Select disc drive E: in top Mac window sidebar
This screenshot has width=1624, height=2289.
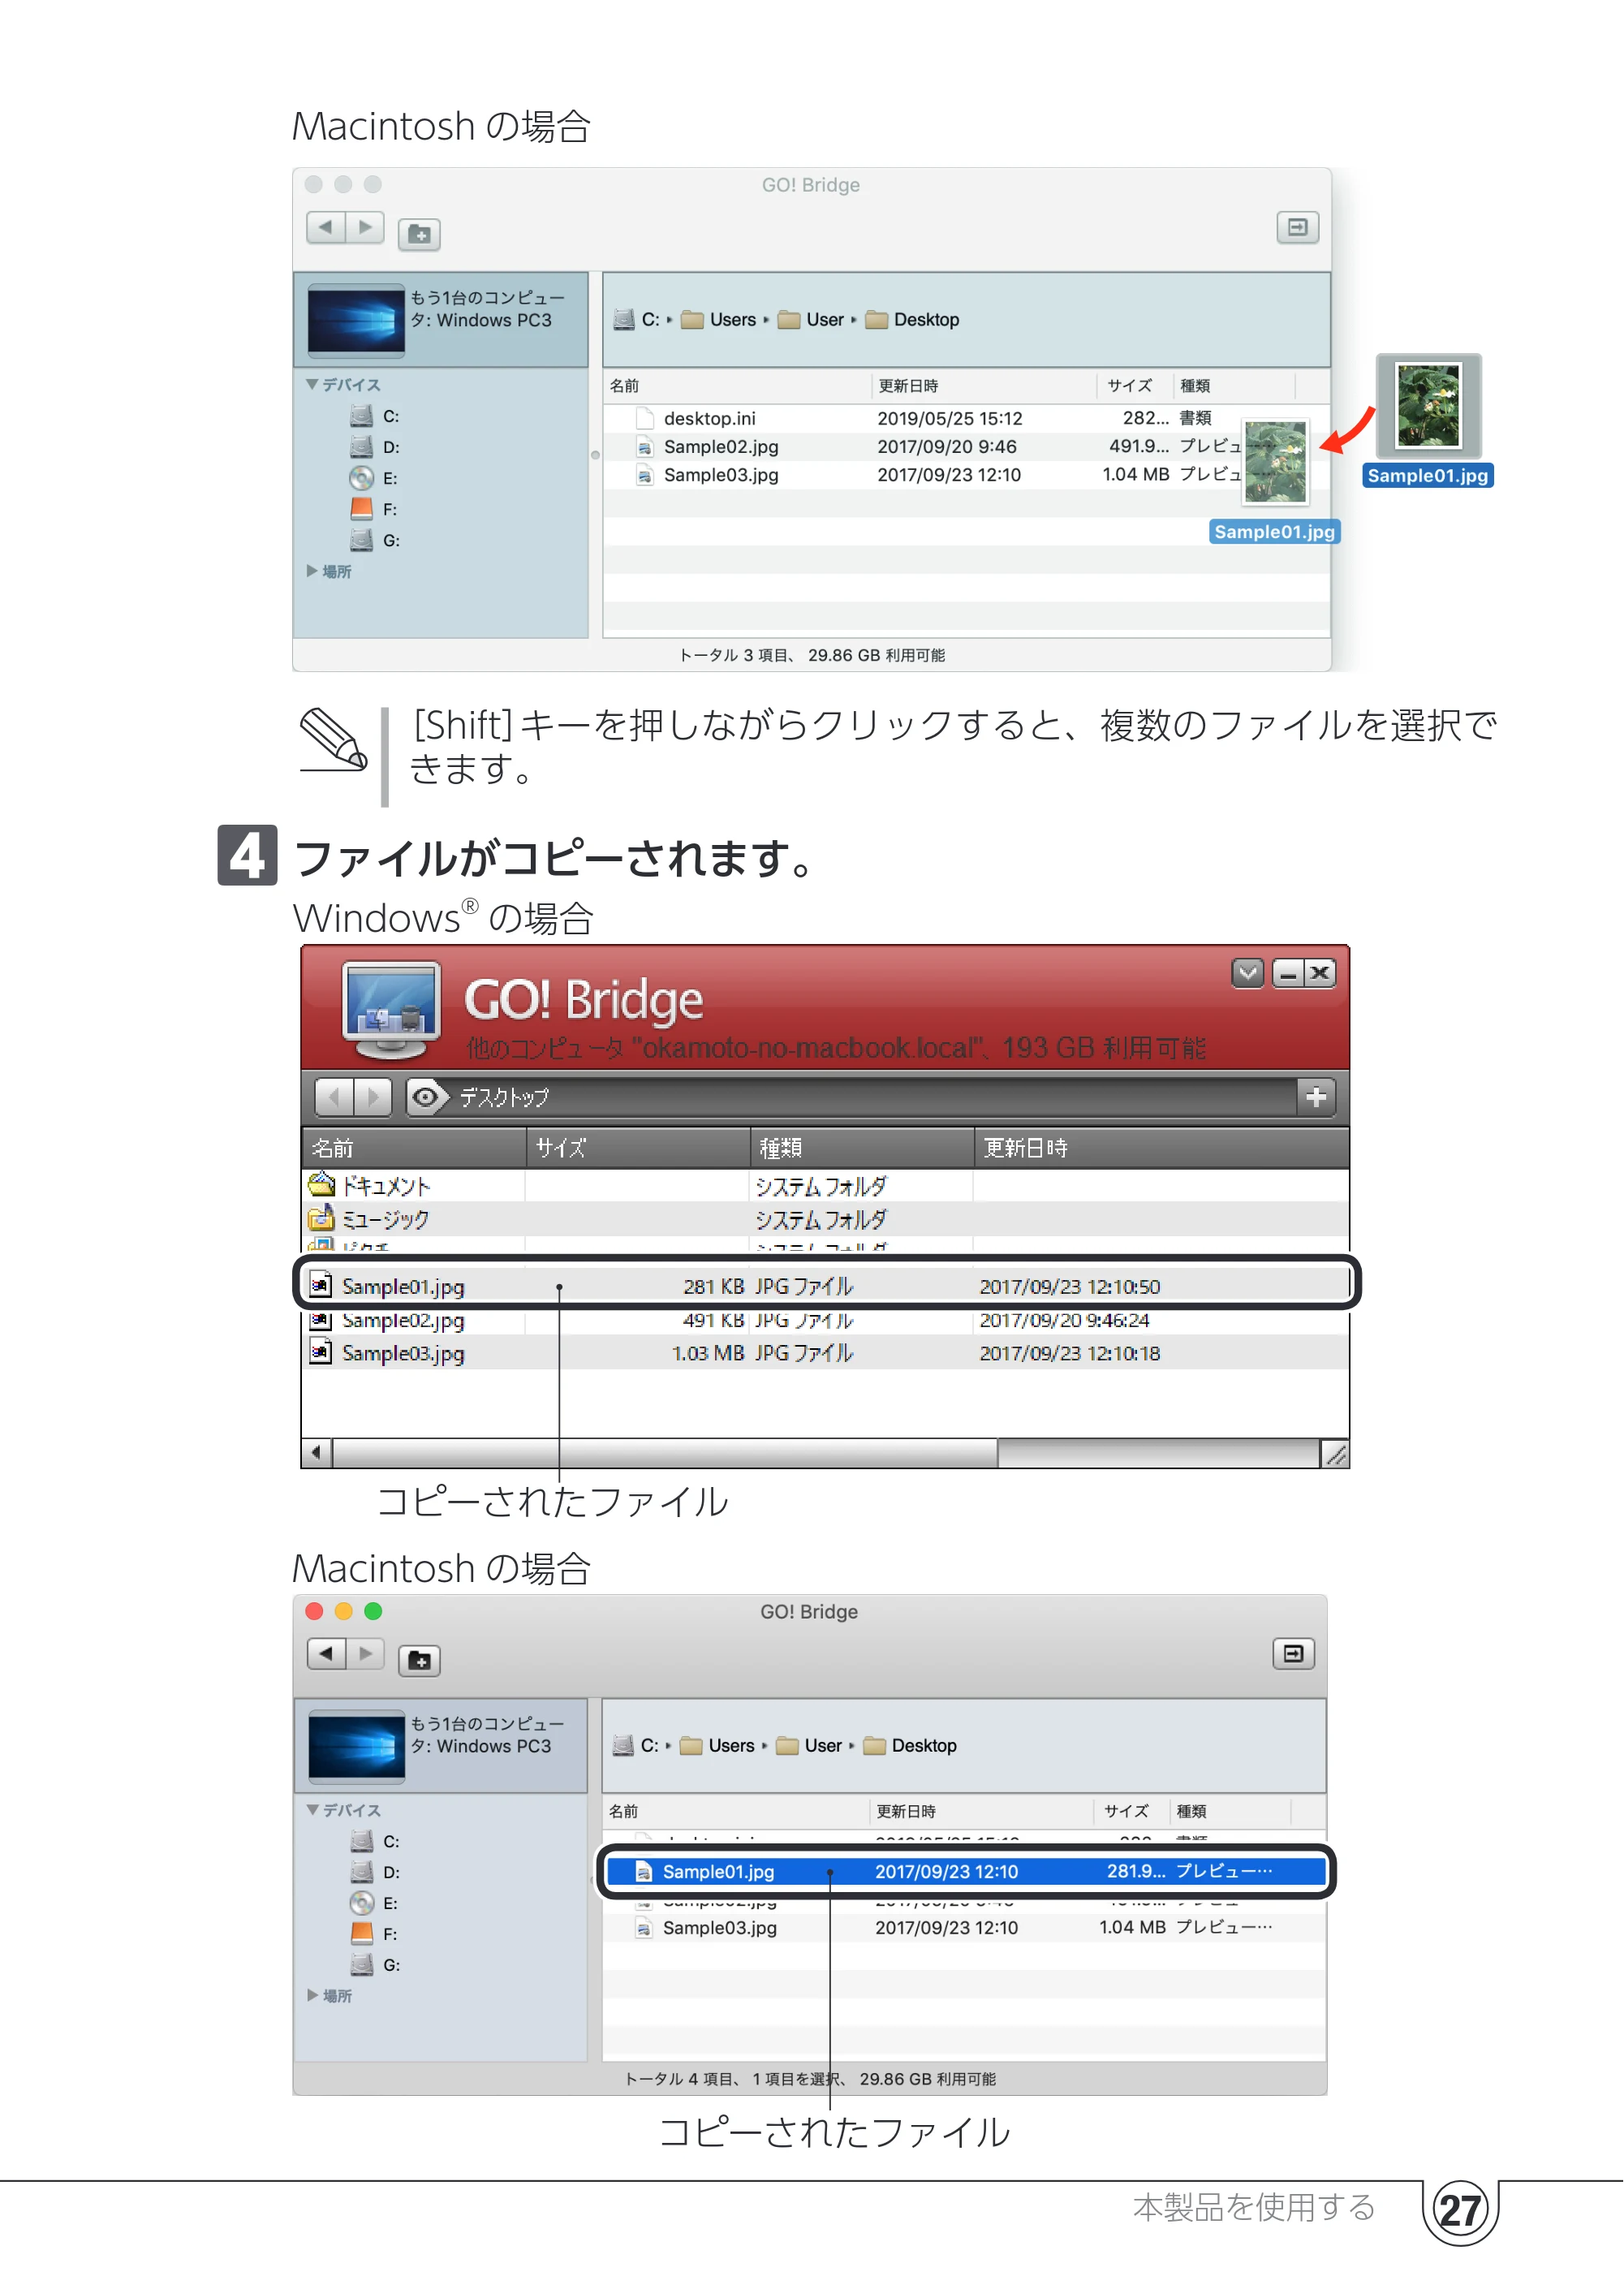[x=375, y=478]
